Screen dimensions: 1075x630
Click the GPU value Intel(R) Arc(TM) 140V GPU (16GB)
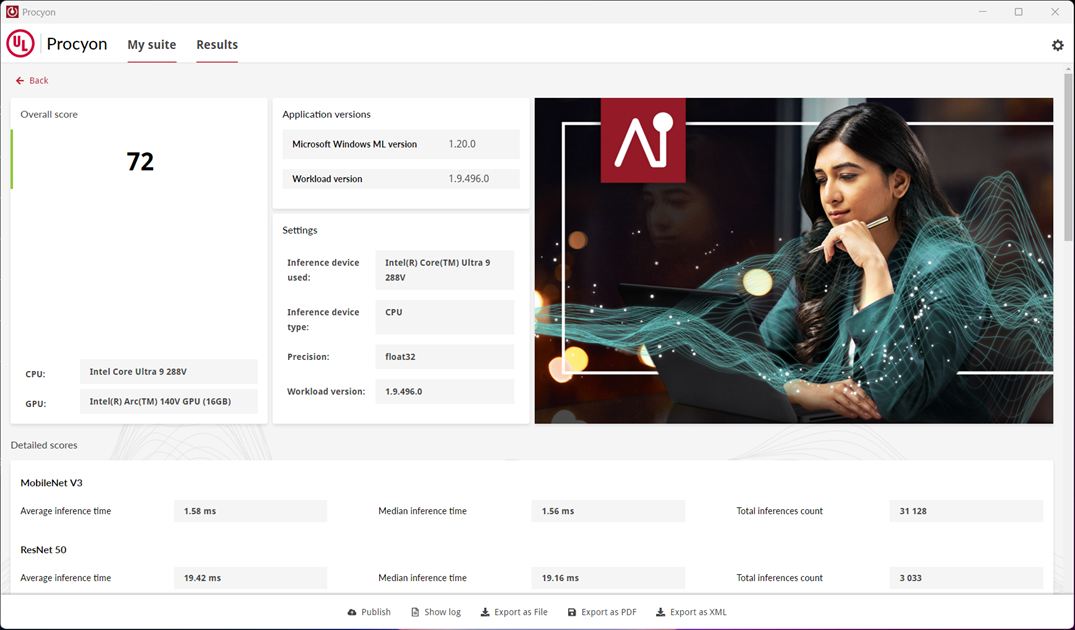tap(169, 402)
